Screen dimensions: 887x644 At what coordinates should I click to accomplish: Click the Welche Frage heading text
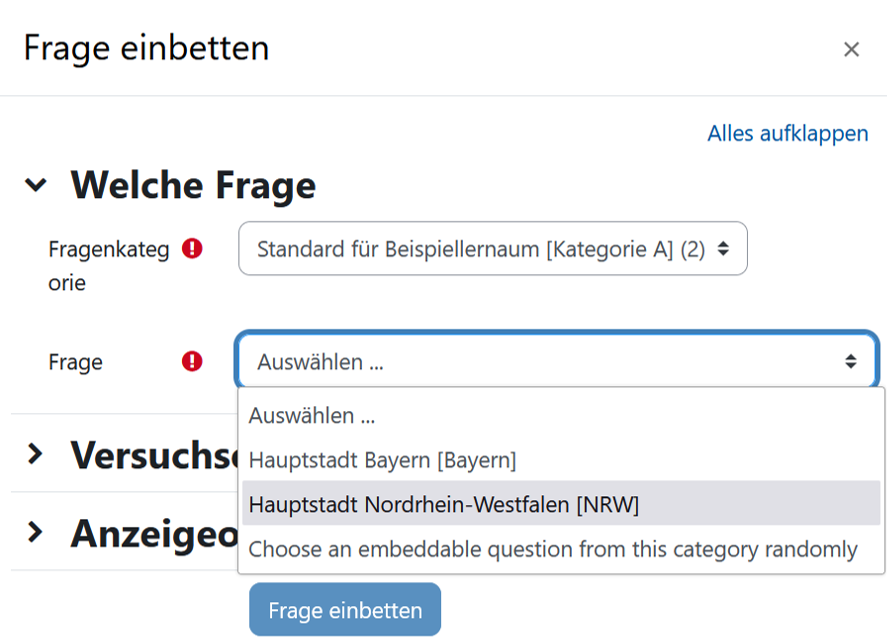coord(193,185)
